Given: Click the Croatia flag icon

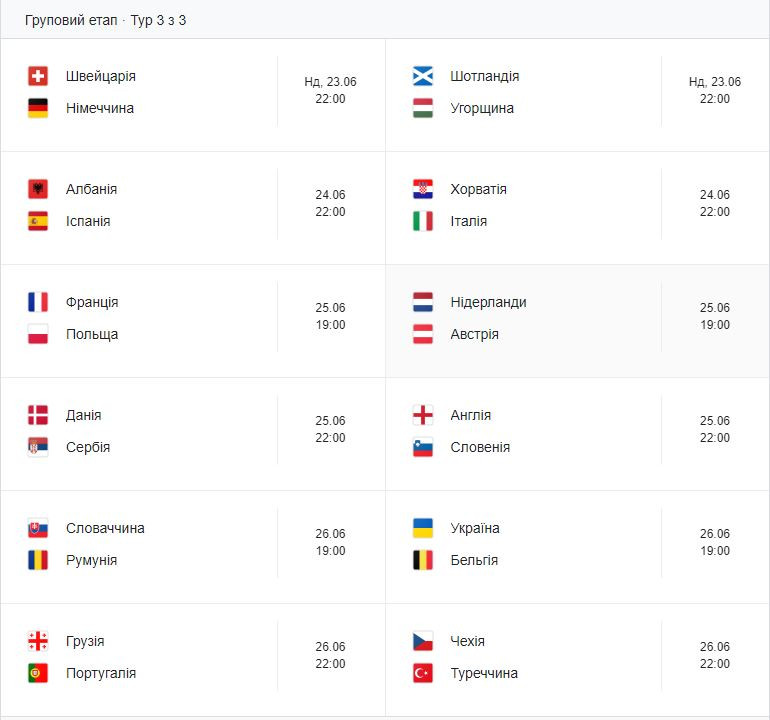Looking at the screenshot, I should pyautogui.click(x=422, y=189).
